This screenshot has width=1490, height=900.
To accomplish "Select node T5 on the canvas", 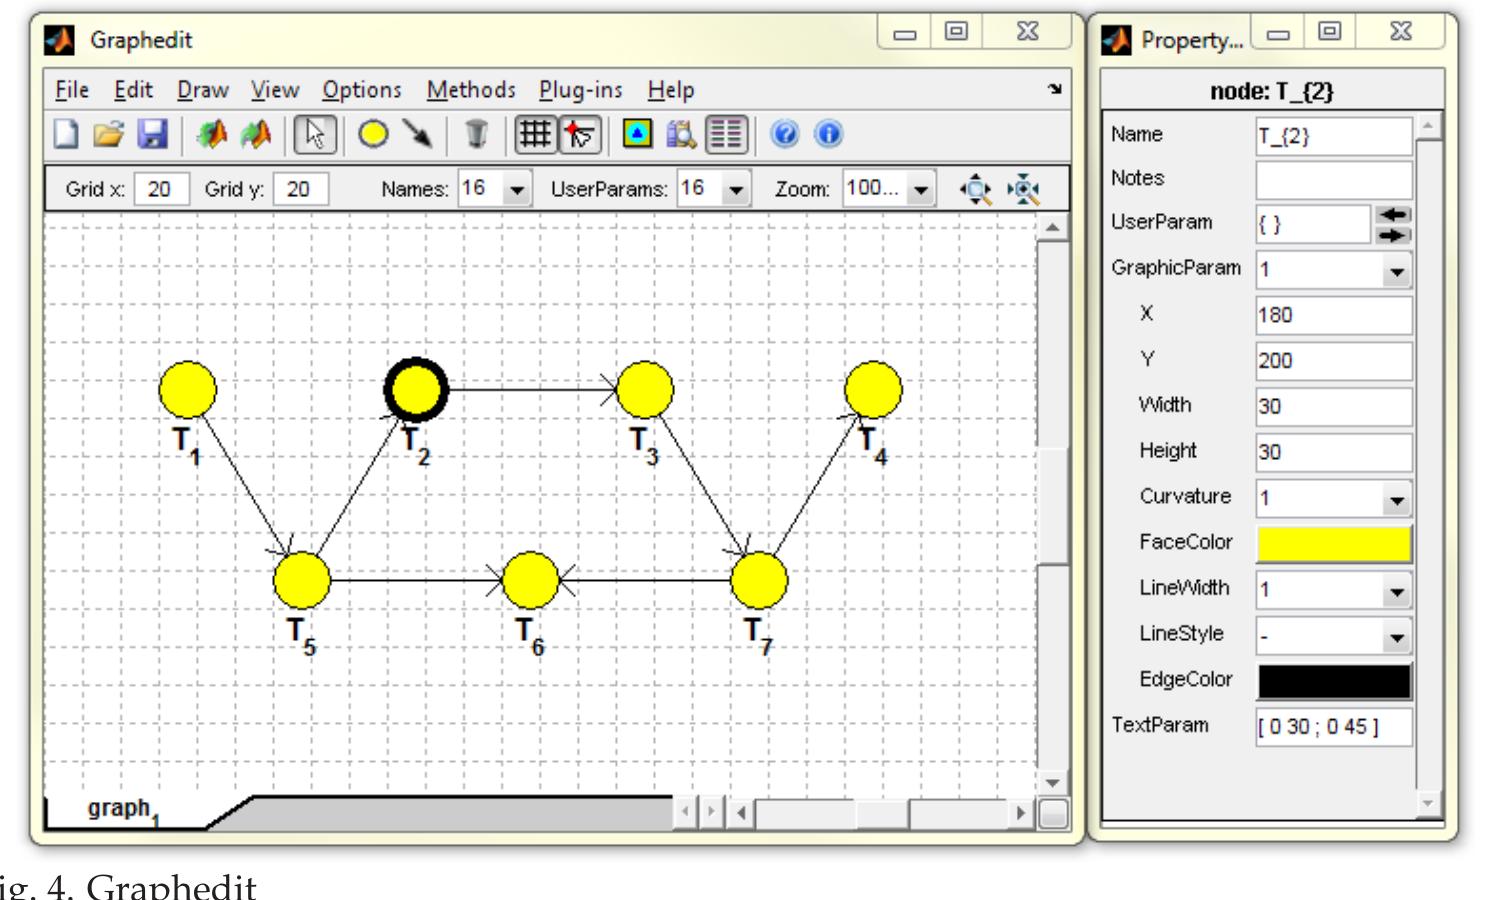I will [302, 580].
